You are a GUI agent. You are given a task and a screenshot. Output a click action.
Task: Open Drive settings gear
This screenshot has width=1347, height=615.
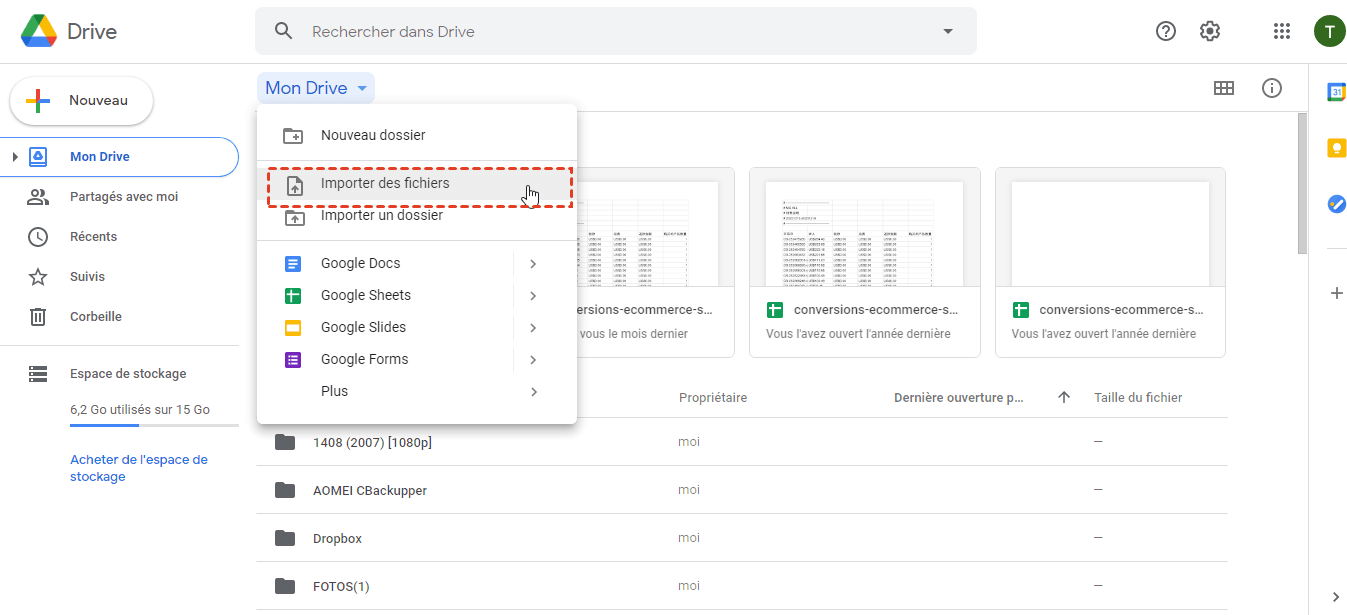coord(1210,31)
